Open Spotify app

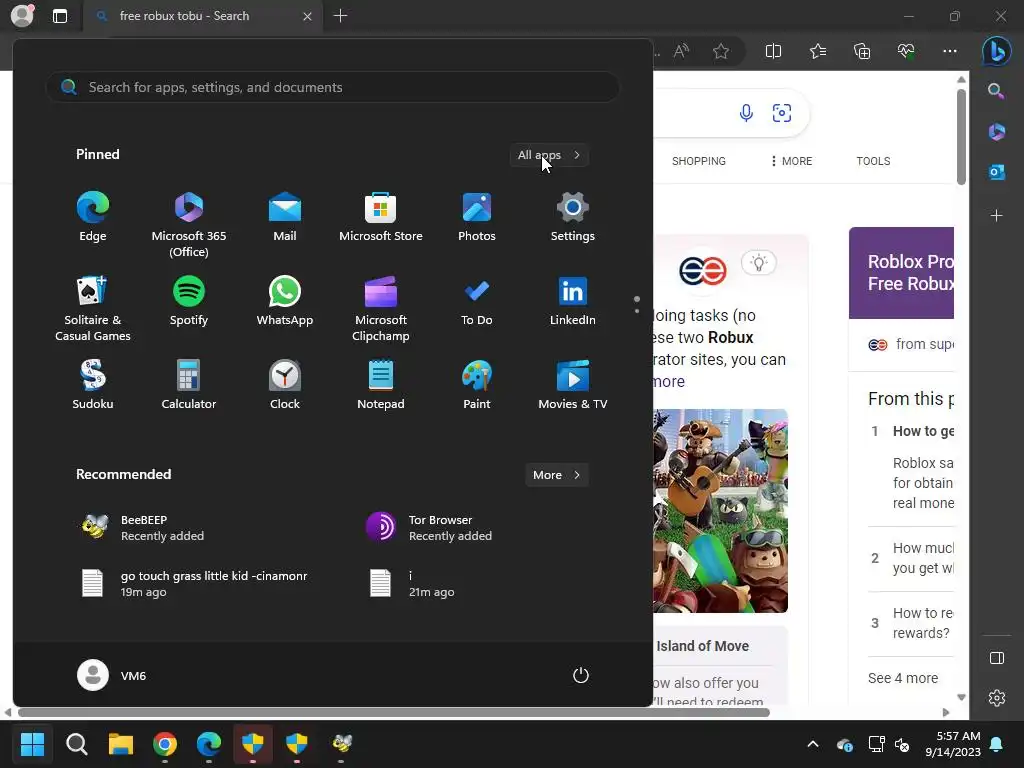pyautogui.click(x=189, y=301)
